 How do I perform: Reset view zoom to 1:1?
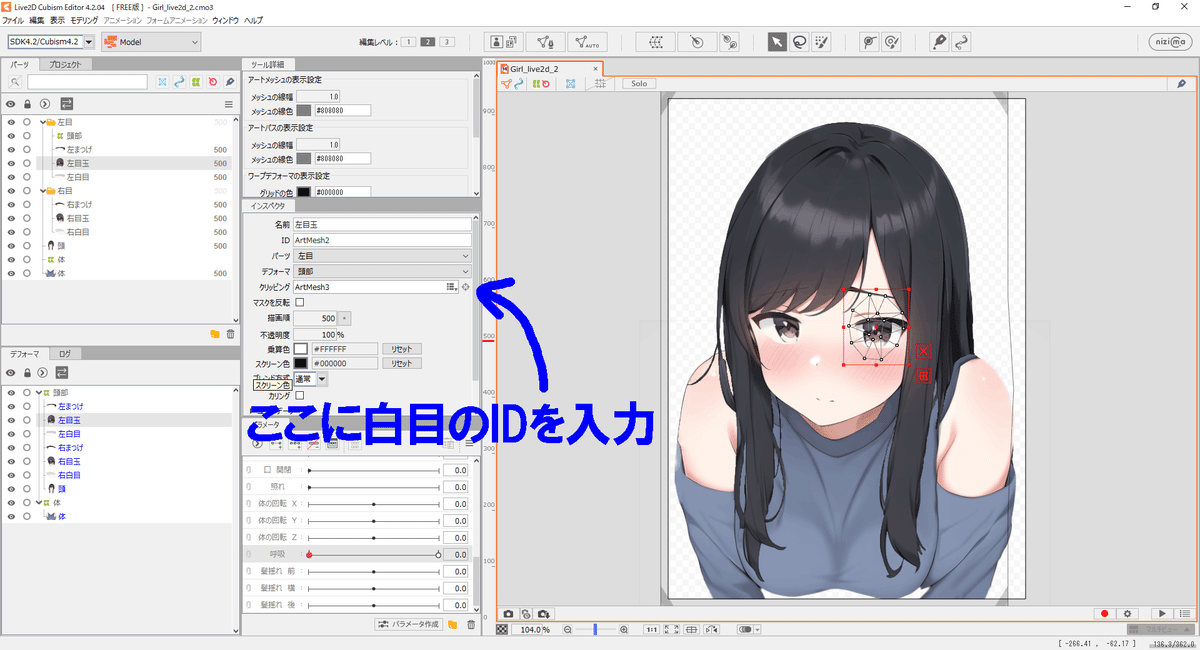coord(651,630)
